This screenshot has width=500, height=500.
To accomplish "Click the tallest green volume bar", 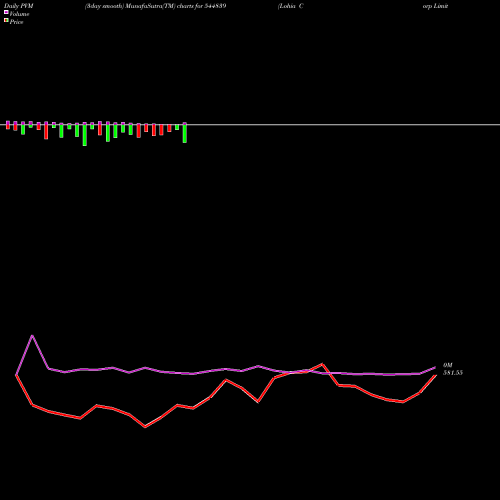I will click(85, 135).
